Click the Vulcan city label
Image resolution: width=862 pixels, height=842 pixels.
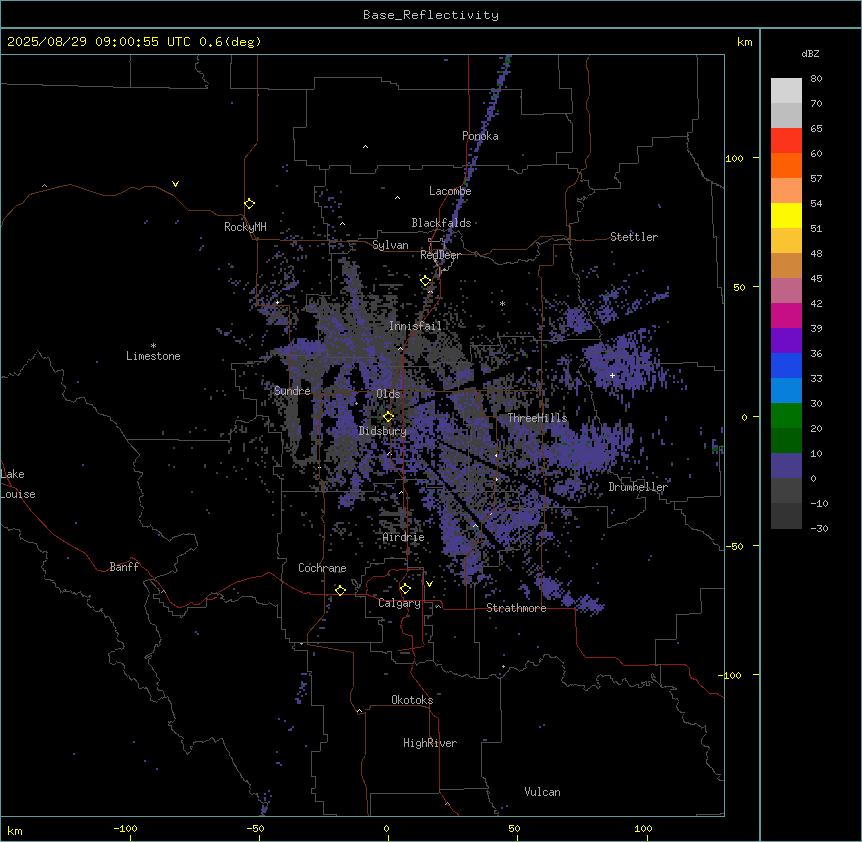click(543, 792)
